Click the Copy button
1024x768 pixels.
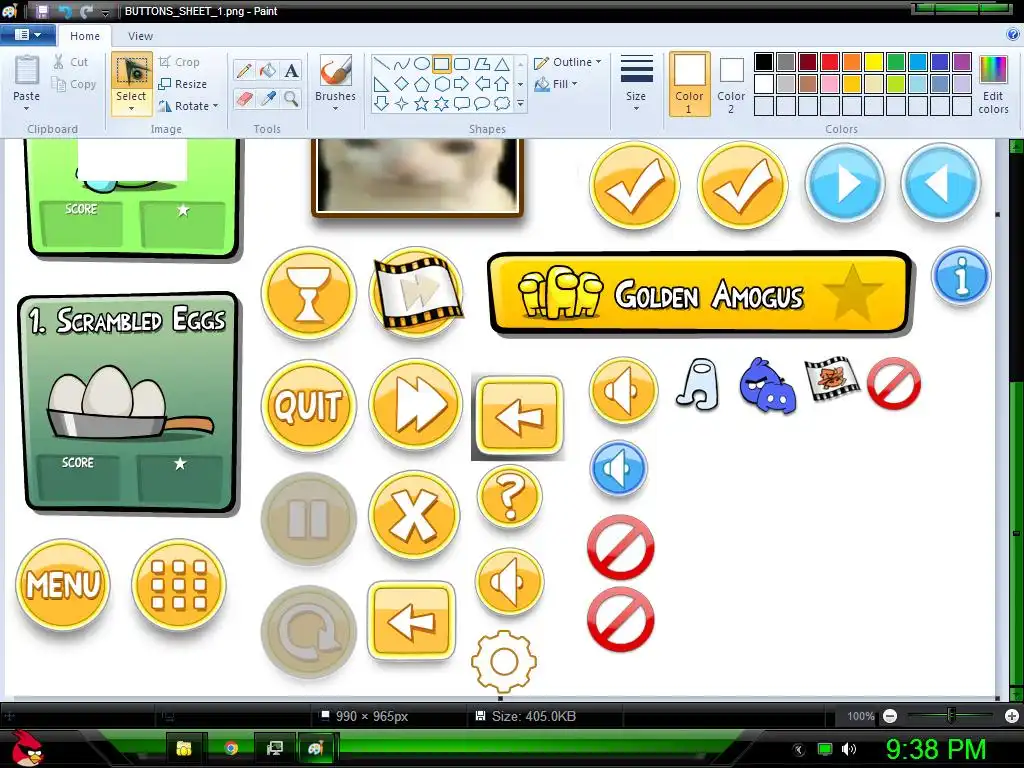[74, 84]
